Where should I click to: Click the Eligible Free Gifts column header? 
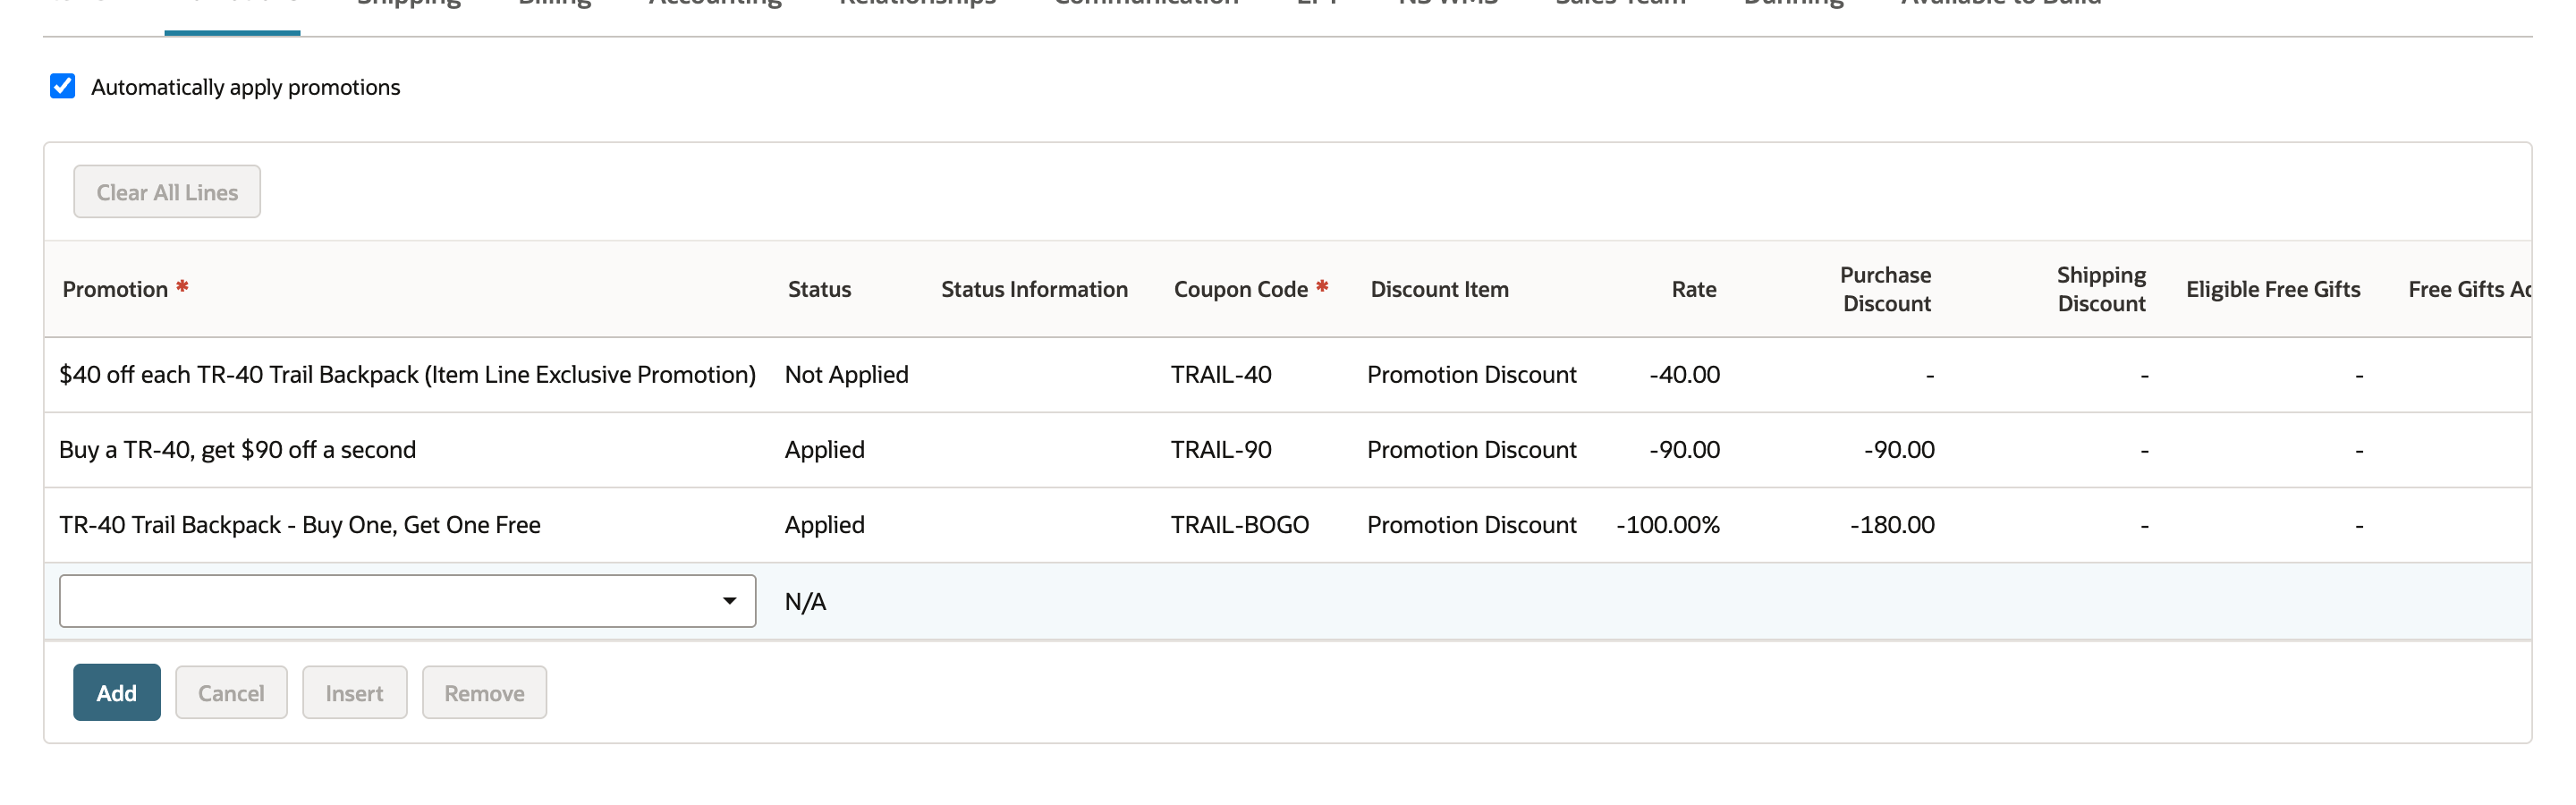pyautogui.click(x=2273, y=290)
